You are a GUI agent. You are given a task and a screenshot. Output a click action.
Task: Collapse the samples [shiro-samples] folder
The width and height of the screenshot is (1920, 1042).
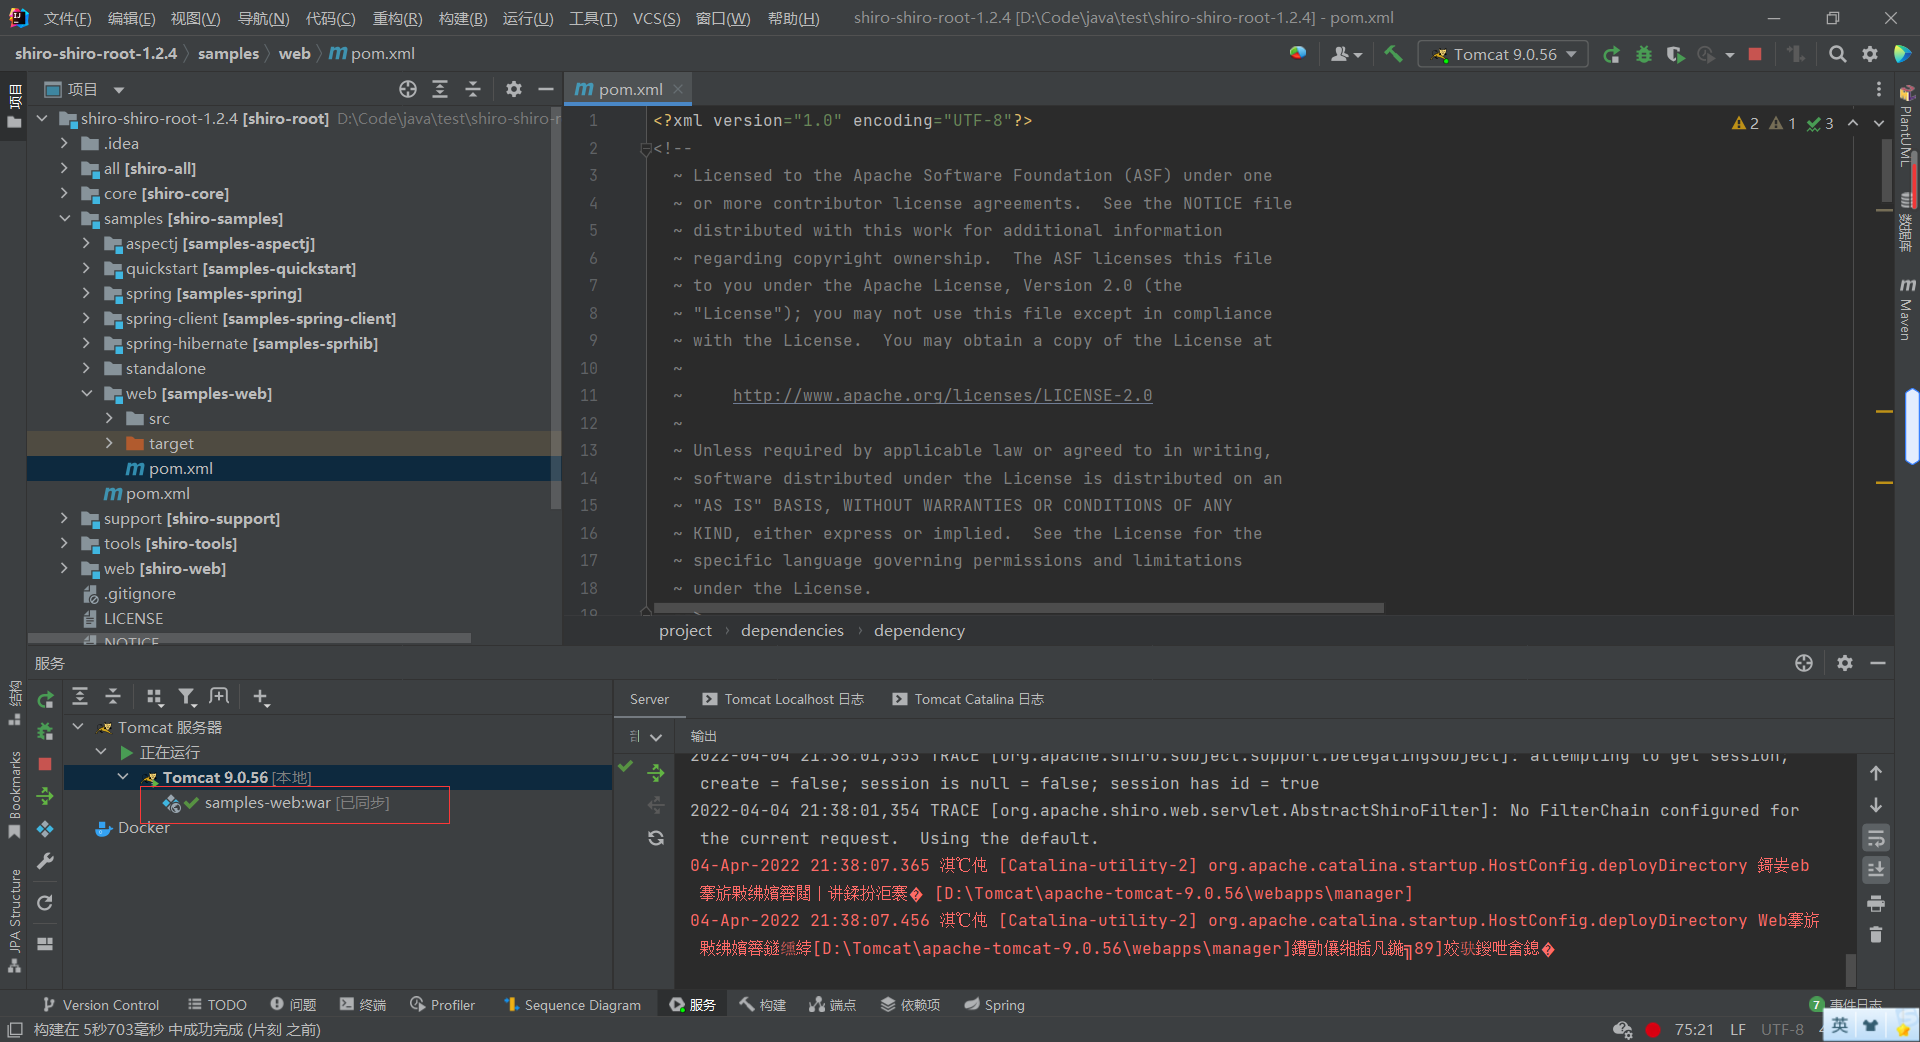coord(65,219)
